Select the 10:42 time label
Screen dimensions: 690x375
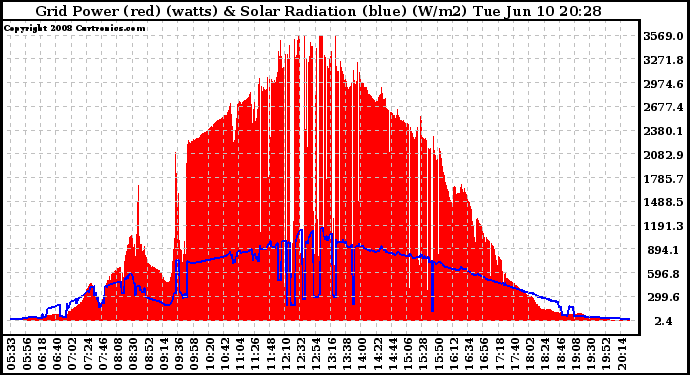(x=224, y=354)
